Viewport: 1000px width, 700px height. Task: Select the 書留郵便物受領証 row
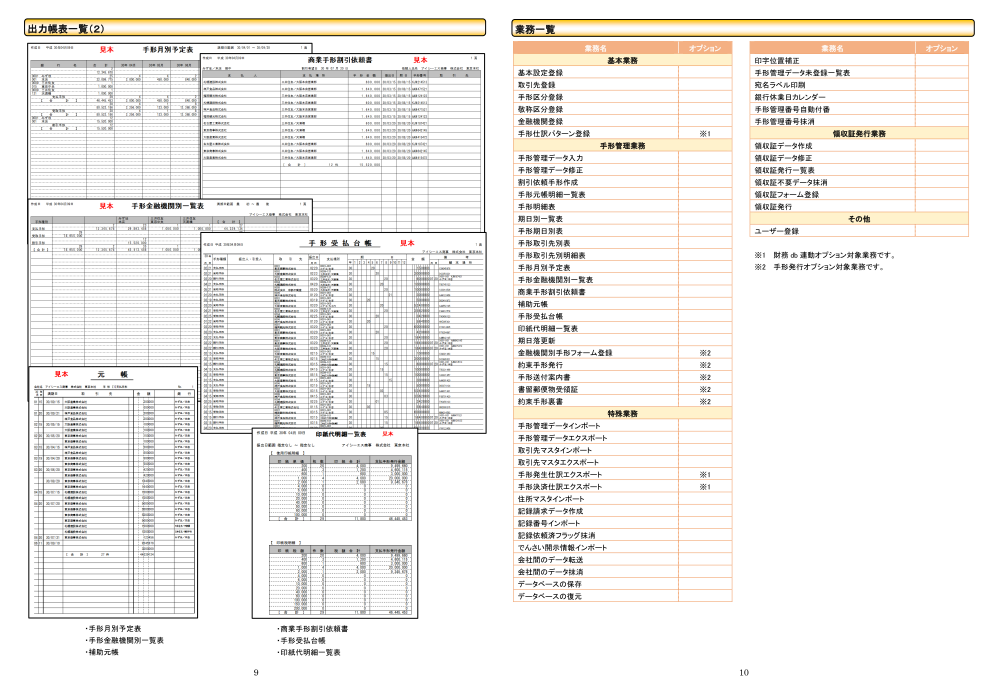[x=622, y=390]
